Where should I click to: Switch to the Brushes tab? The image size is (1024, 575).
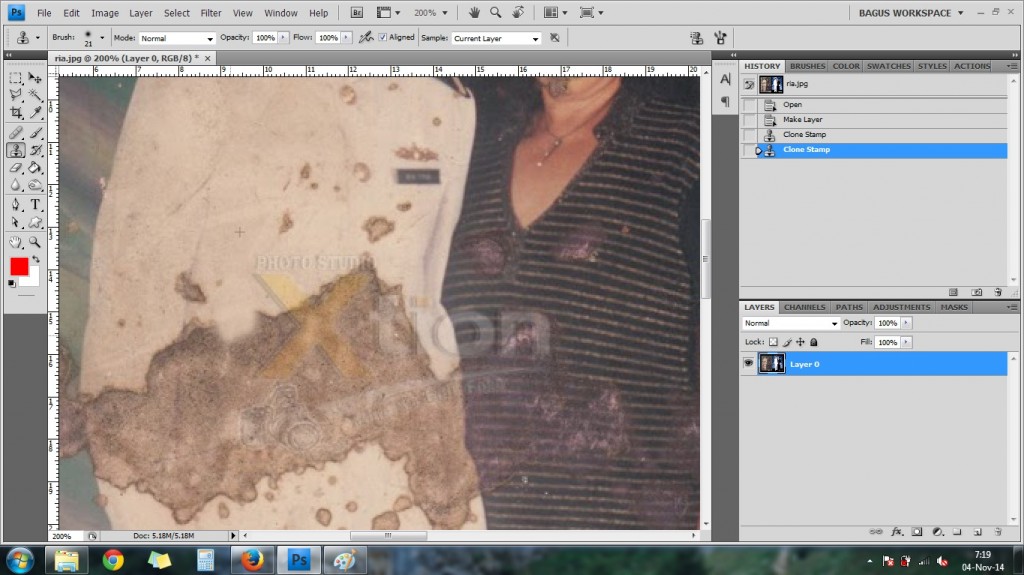(807, 66)
